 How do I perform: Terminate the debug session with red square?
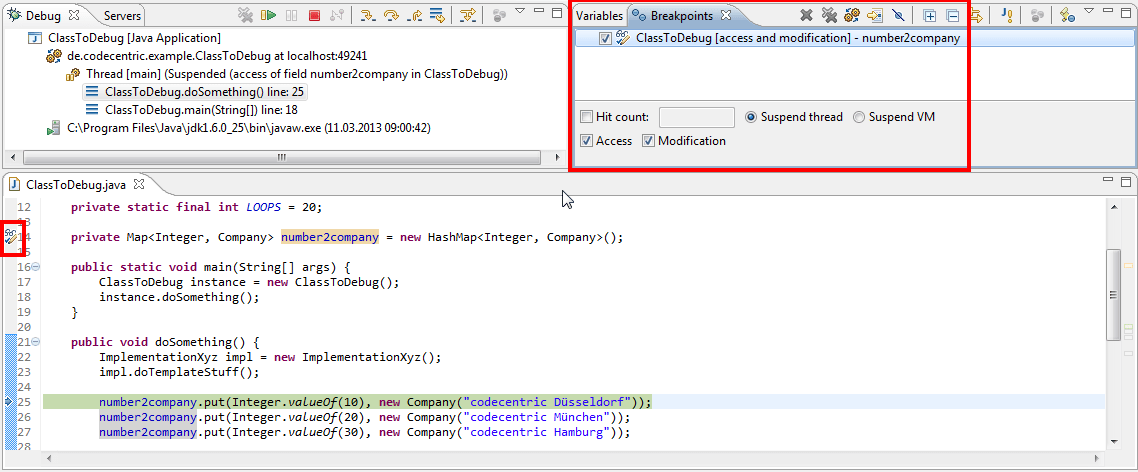314,15
